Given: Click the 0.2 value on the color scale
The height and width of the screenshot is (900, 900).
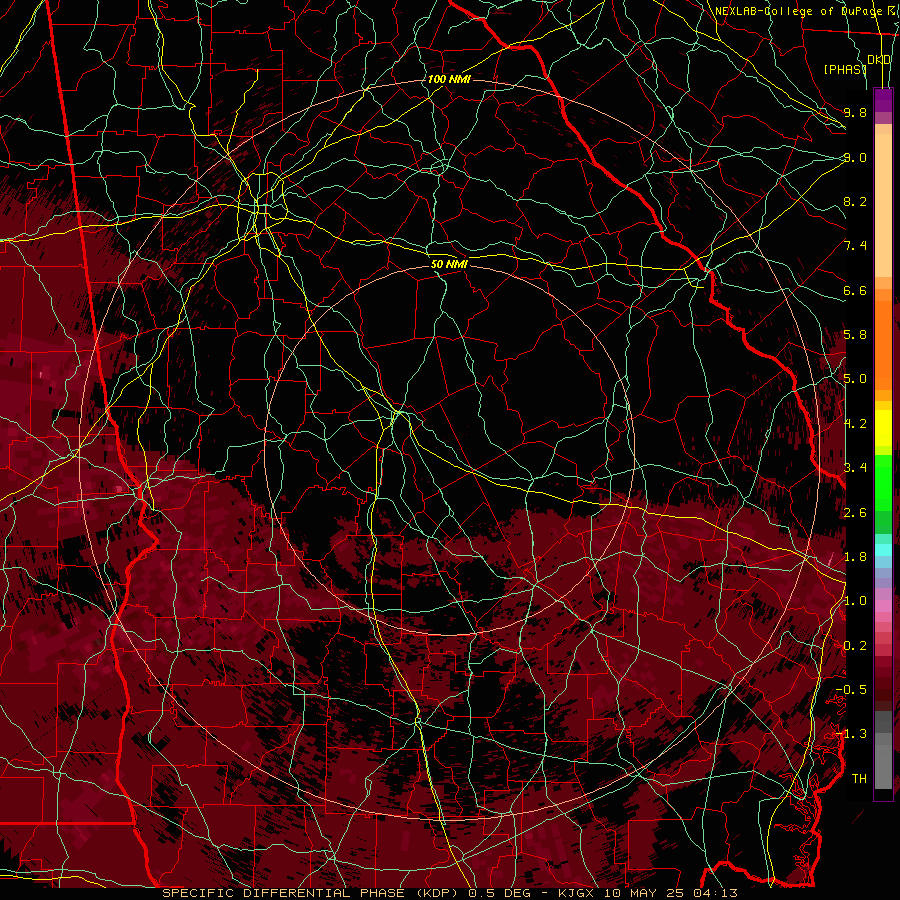Looking at the screenshot, I should [855, 646].
